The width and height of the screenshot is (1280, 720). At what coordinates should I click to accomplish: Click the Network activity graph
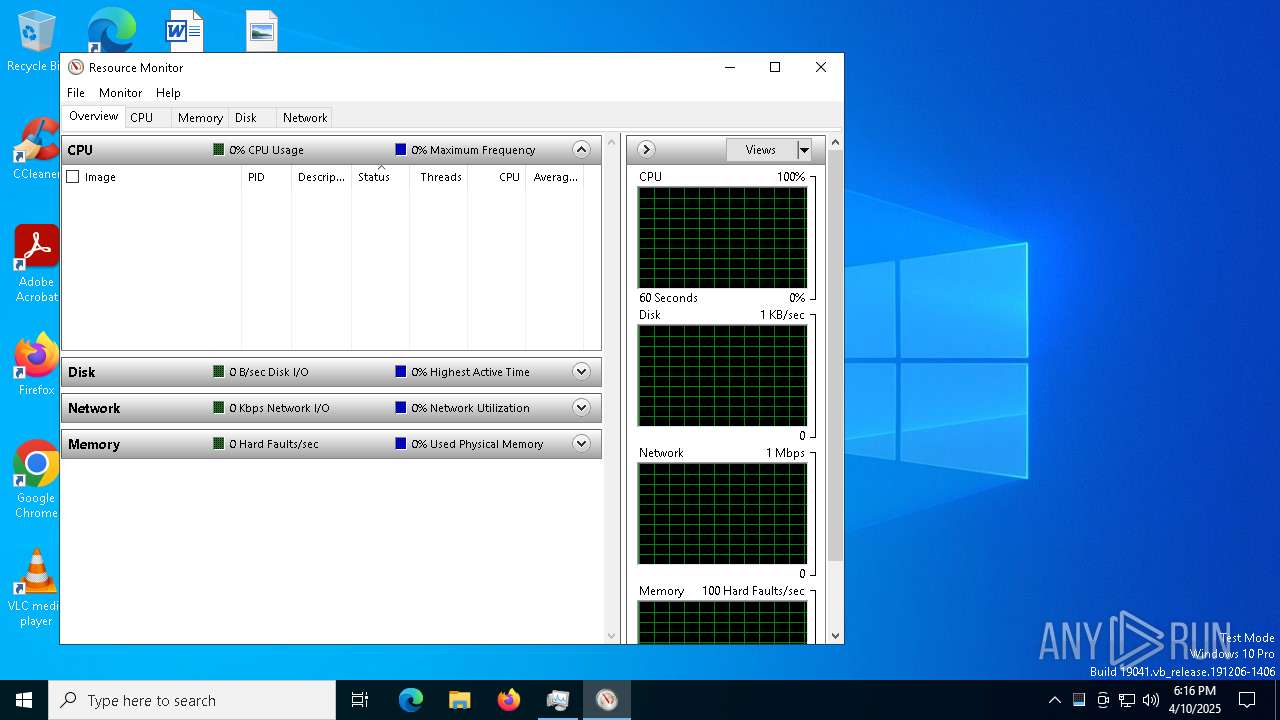(x=722, y=514)
